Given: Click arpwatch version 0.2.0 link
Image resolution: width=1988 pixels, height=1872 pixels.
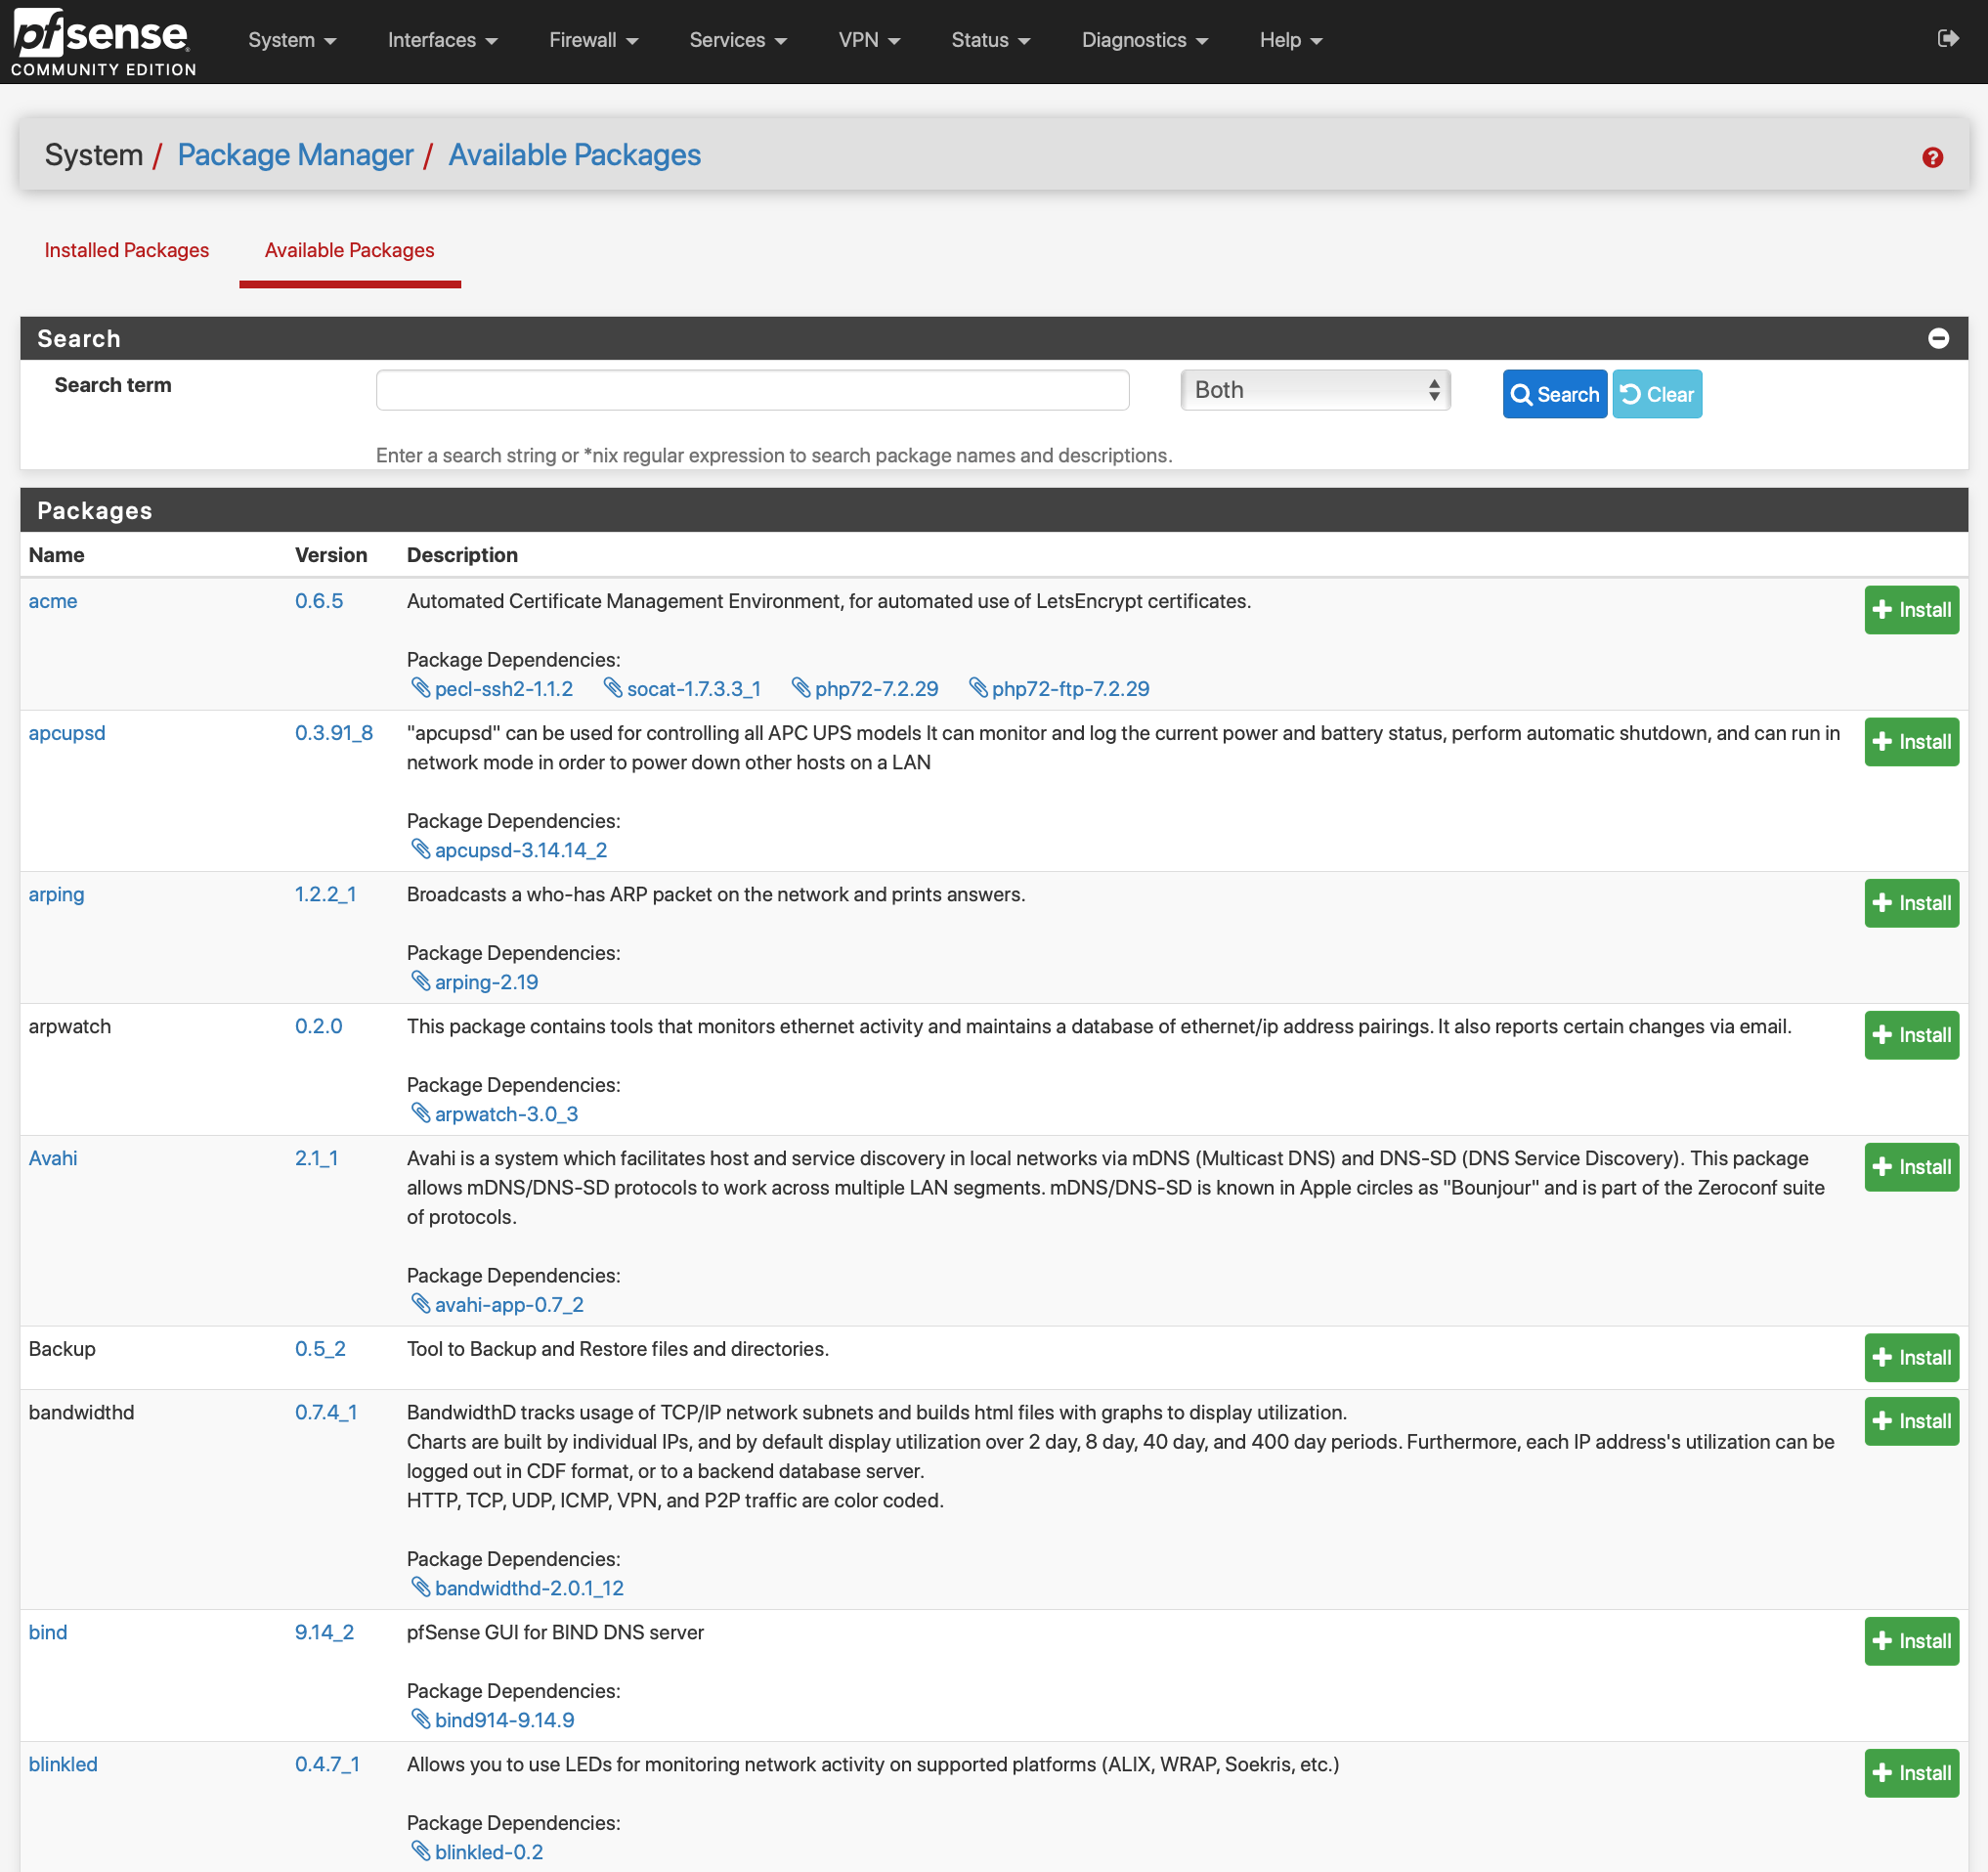Looking at the screenshot, I should (x=319, y=1026).
